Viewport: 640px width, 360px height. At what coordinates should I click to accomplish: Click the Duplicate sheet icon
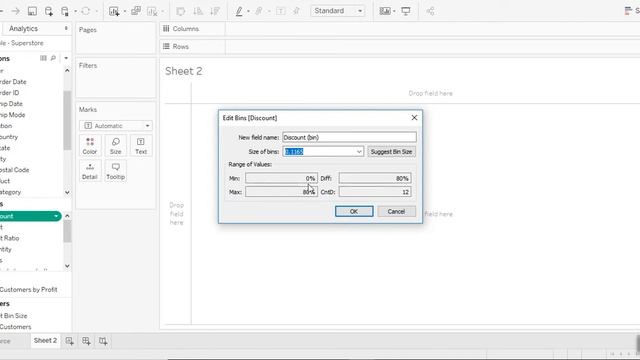(x=136, y=11)
